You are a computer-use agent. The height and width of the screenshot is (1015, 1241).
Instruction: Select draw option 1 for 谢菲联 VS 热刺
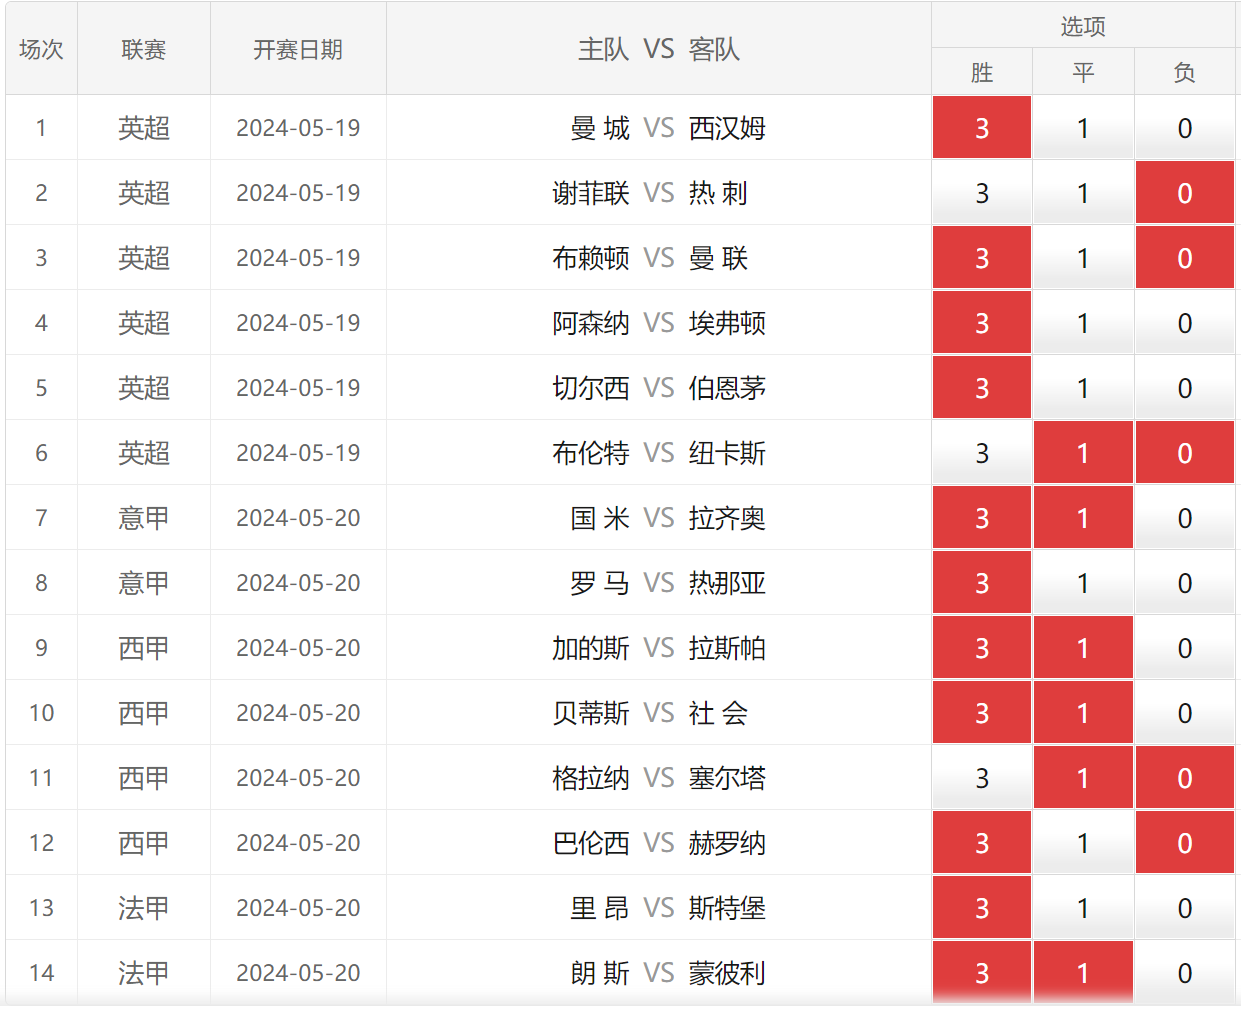point(1083,193)
